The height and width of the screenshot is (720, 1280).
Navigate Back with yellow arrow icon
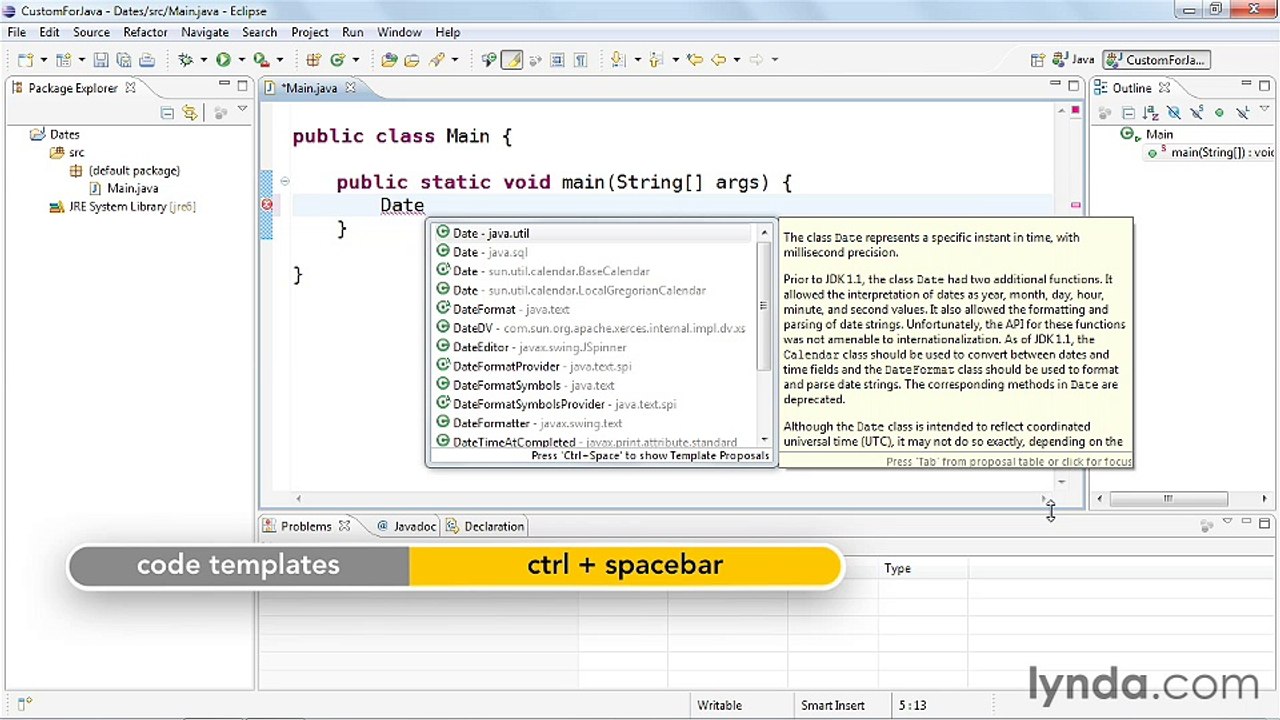click(x=719, y=60)
